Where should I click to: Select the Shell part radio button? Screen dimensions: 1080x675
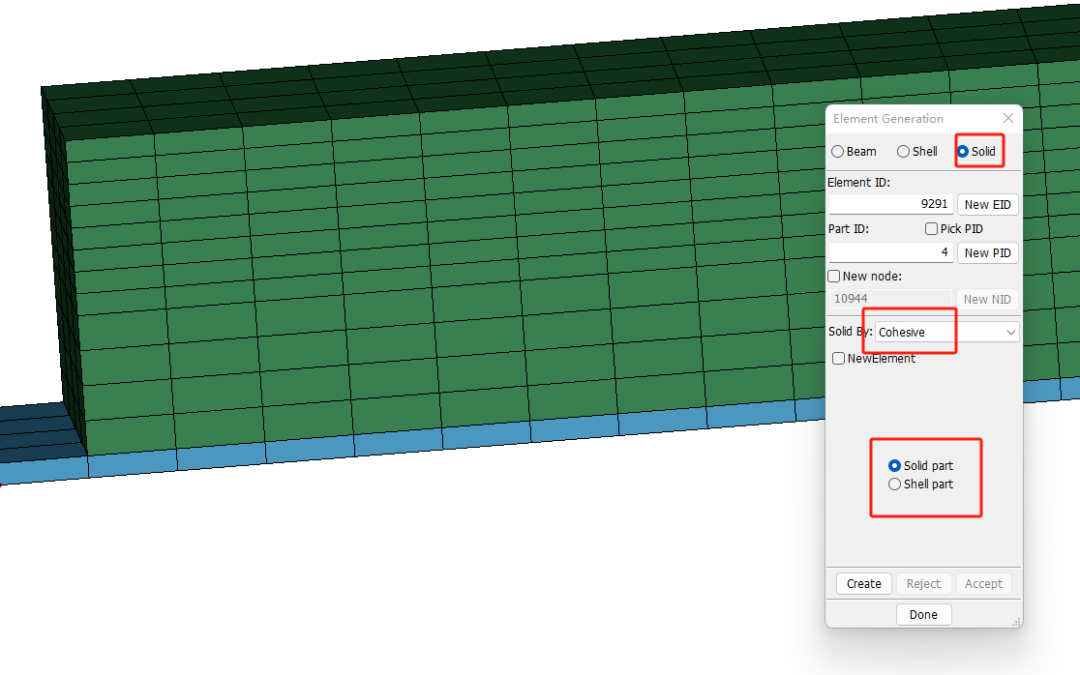coord(895,484)
